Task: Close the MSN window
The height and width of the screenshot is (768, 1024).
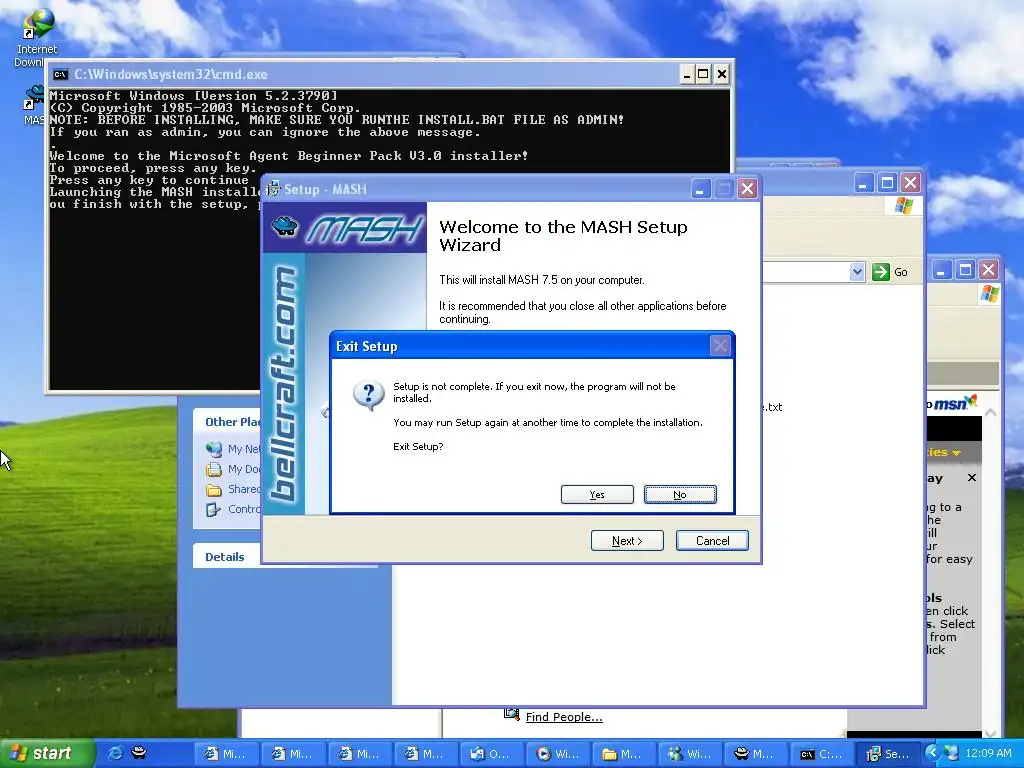Action: [x=989, y=270]
